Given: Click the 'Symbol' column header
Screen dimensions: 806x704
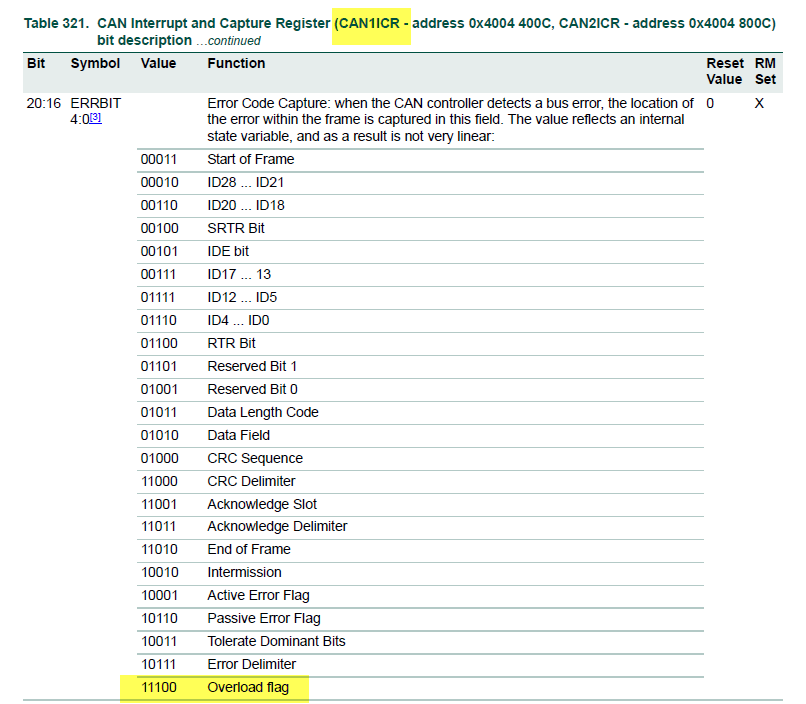Looking at the screenshot, I should pos(95,63).
